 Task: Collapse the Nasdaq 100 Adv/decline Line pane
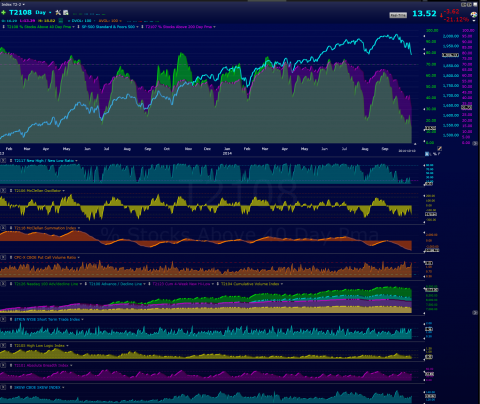click(3, 284)
